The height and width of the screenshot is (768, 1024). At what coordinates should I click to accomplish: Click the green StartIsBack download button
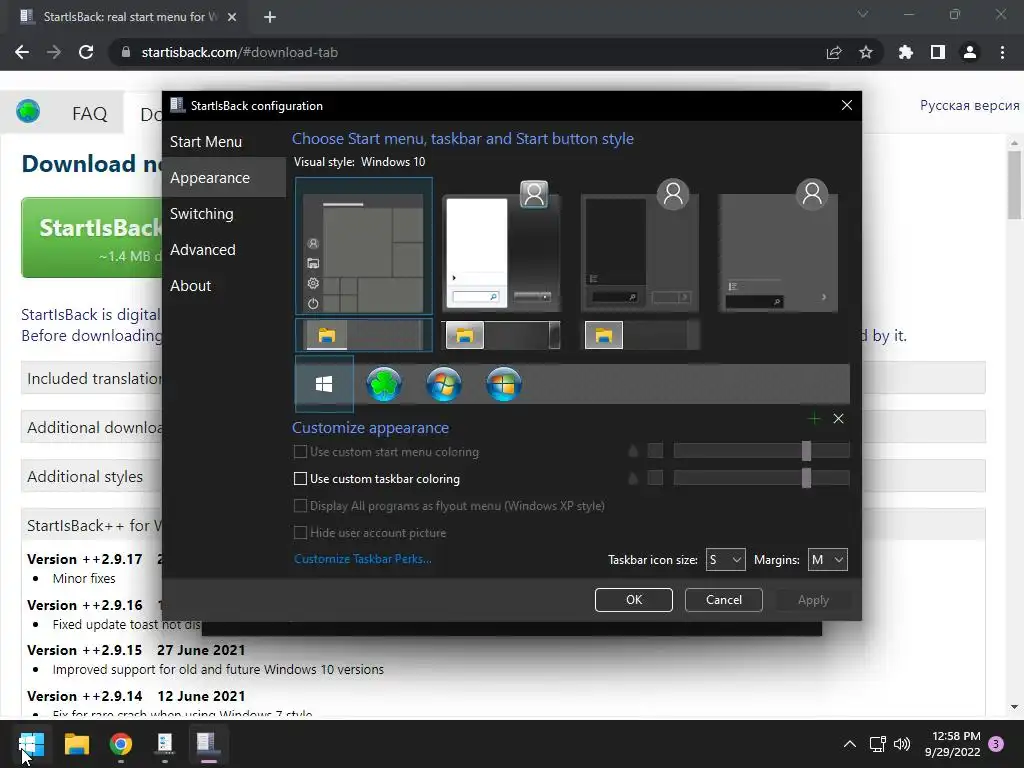pos(92,238)
